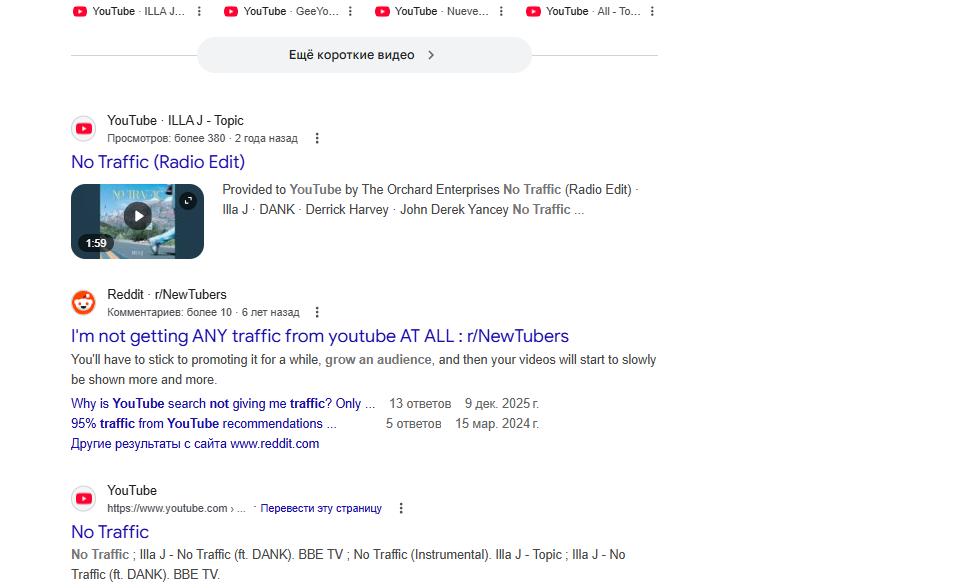Image resolution: width=958 pixels, height=587 pixels.
Task: Open 'Why is YouTube search not giving me traffic' sublink
Action: 223,404
